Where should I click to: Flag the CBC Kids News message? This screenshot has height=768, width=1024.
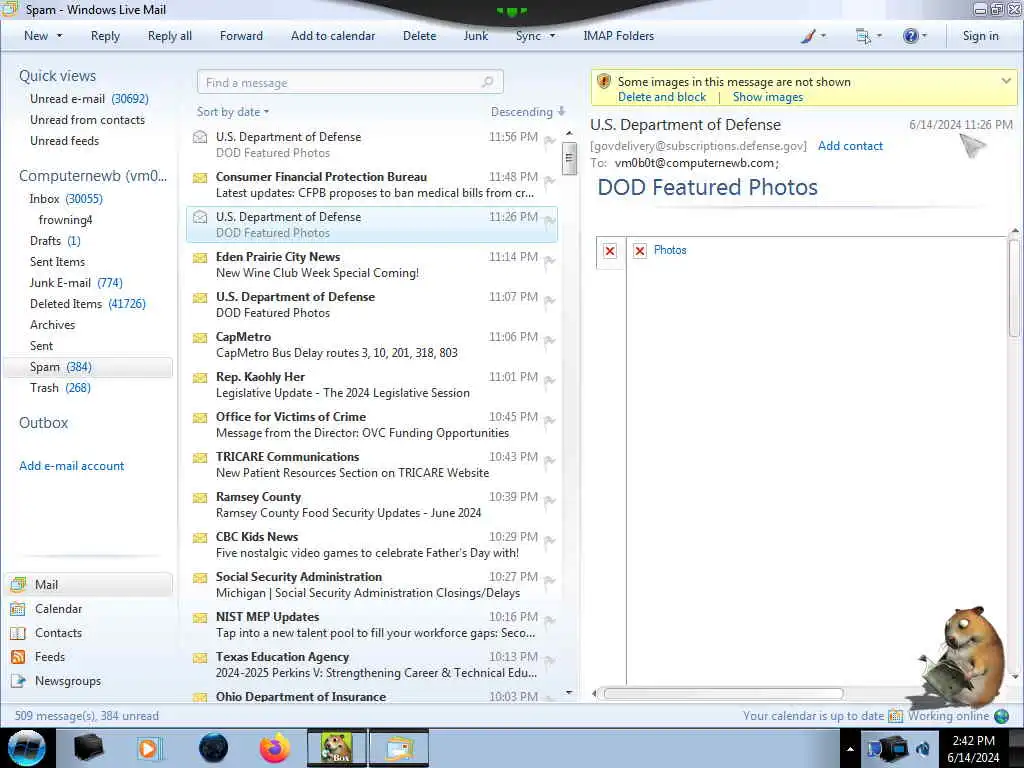coord(549,539)
